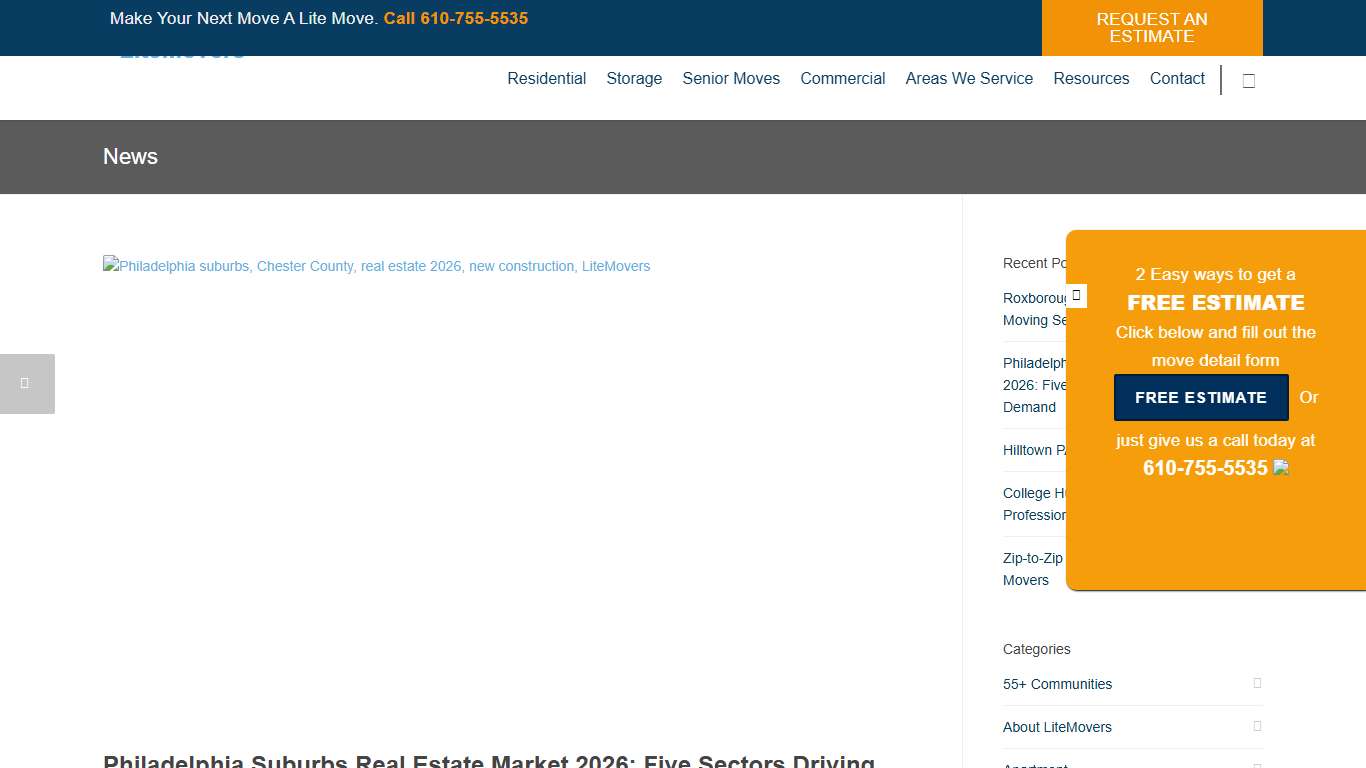This screenshot has height=768, width=1366.
Task: Click the image icon beside 610-755-5535 in the popup
Action: (x=1280, y=467)
